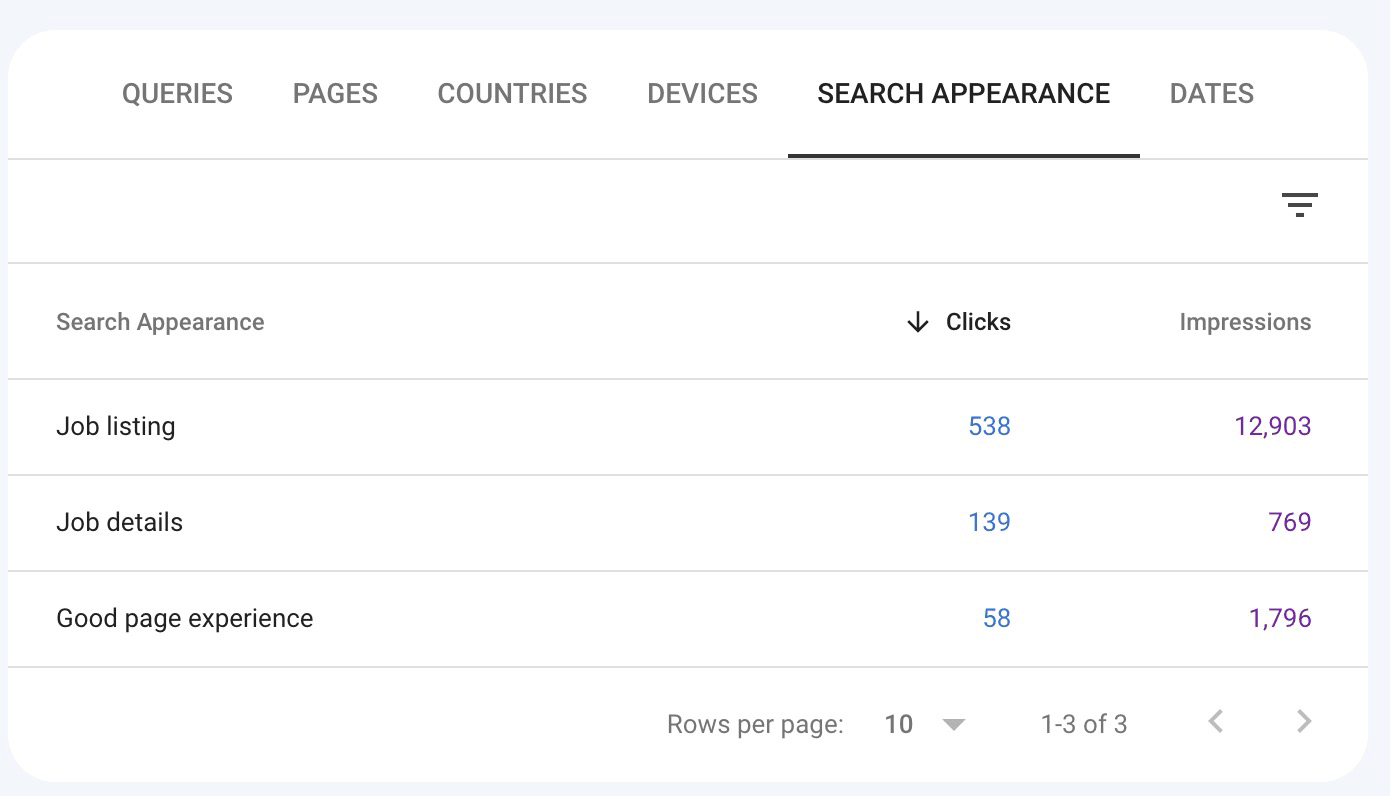This screenshot has height=796, width=1390.
Task: Go to next page of results
Action: coord(1303,722)
